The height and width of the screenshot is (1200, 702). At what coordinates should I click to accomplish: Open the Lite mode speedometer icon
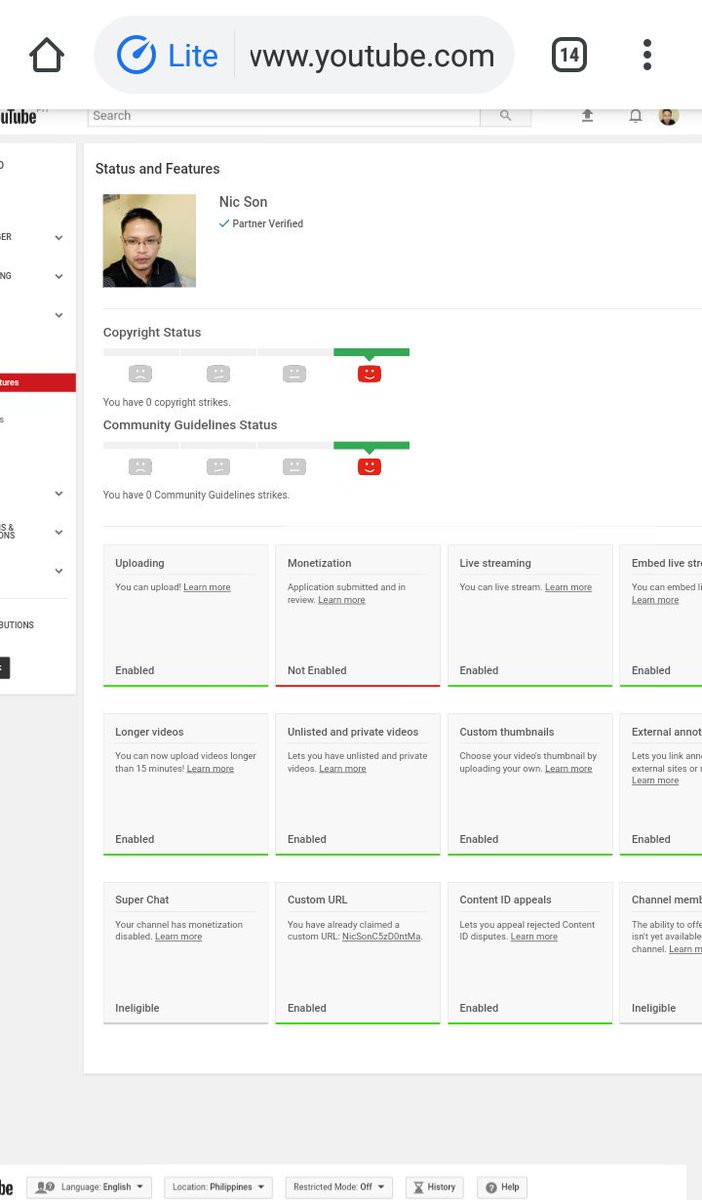click(136, 55)
